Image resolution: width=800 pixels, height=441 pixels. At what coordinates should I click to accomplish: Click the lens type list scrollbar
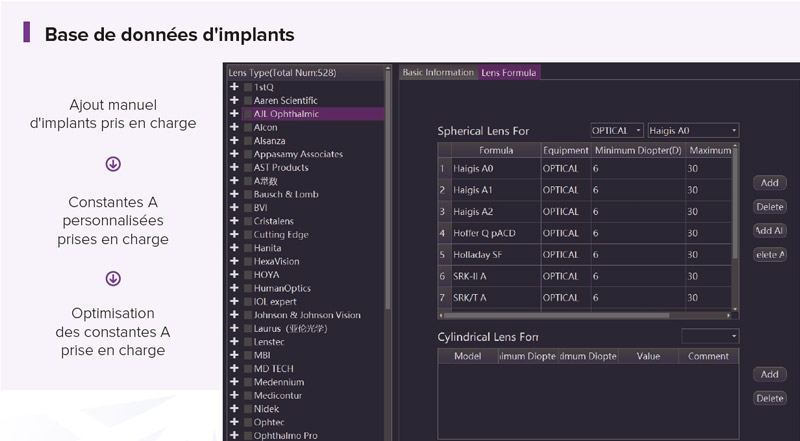(x=388, y=189)
